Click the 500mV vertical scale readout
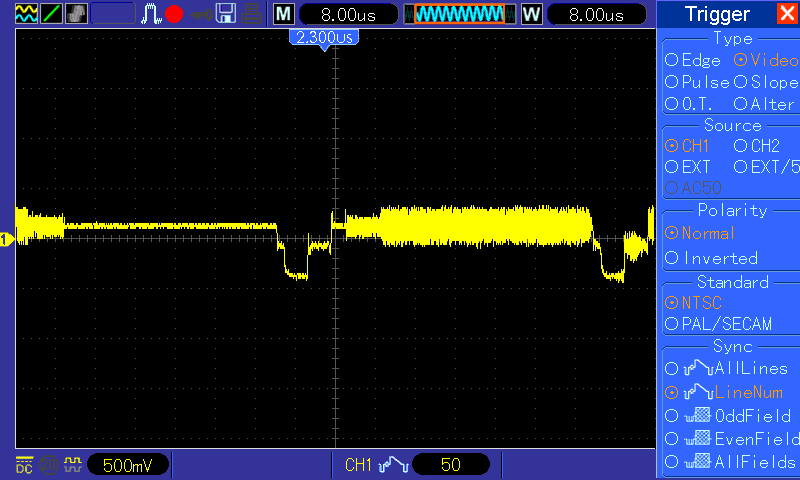 click(128, 465)
